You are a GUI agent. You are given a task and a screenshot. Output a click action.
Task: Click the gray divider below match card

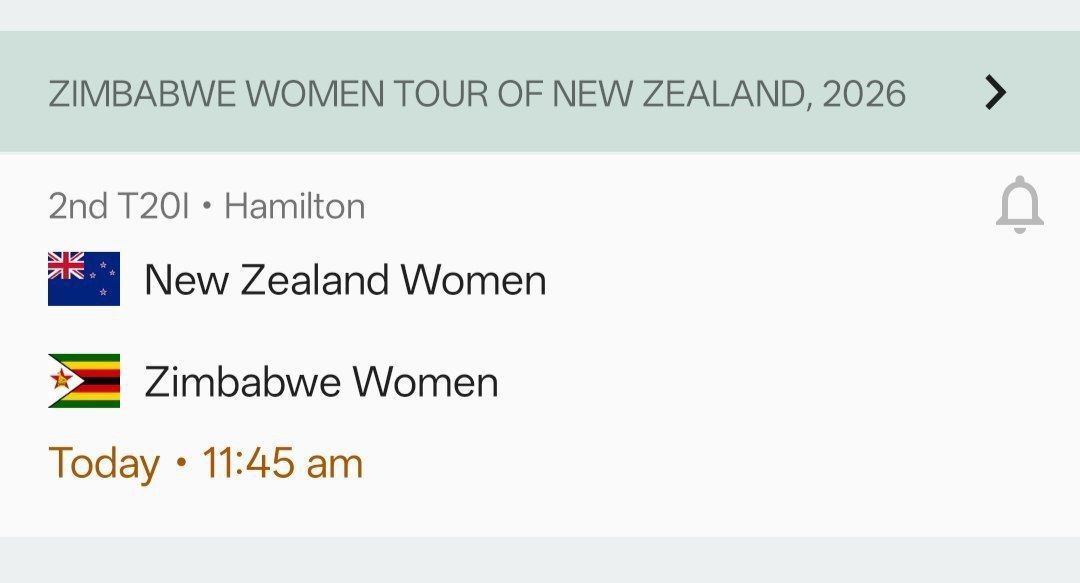pyautogui.click(x=540, y=560)
